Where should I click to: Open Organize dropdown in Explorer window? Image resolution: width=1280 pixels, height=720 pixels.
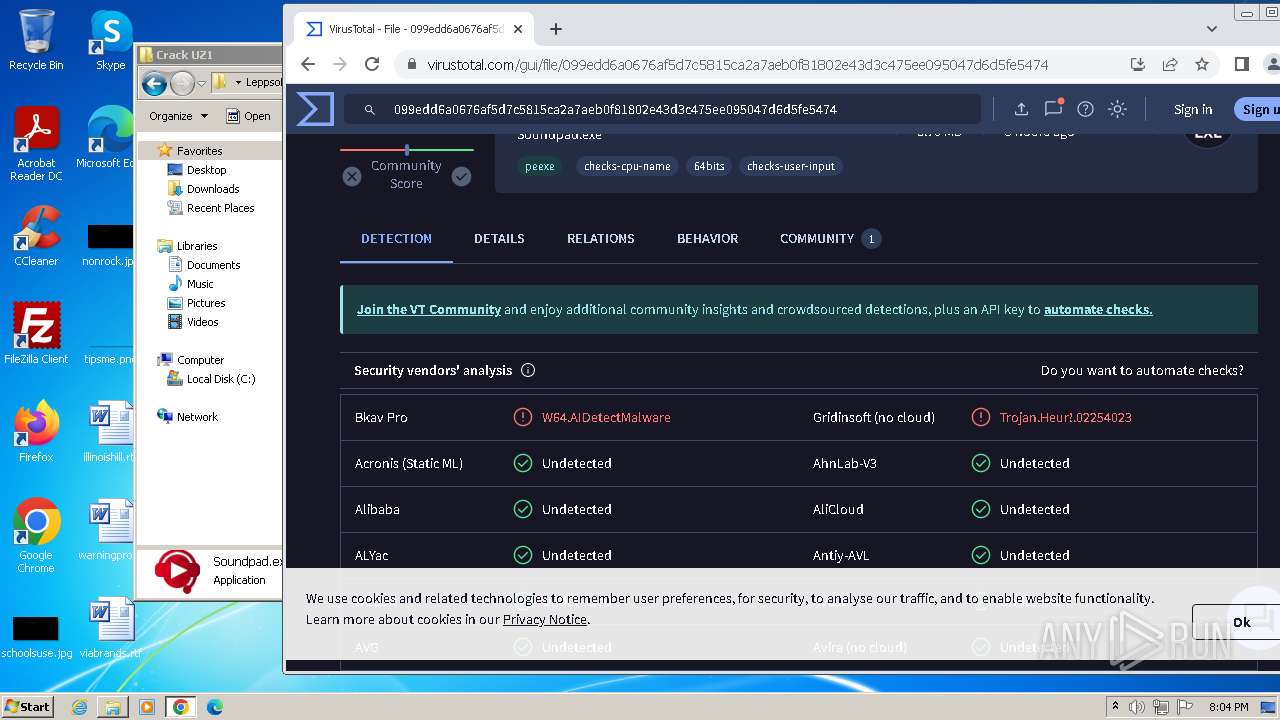point(178,116)
